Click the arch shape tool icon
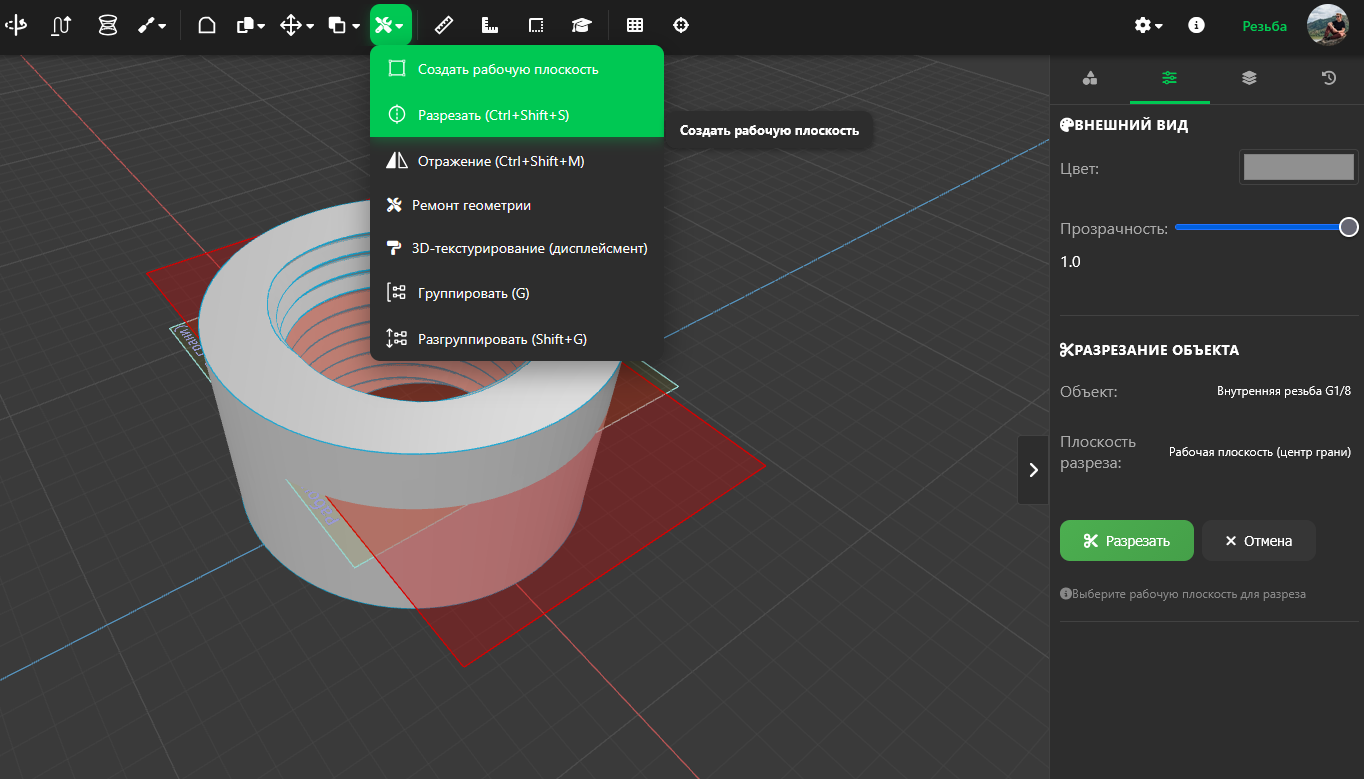 (x=207, y=26)
